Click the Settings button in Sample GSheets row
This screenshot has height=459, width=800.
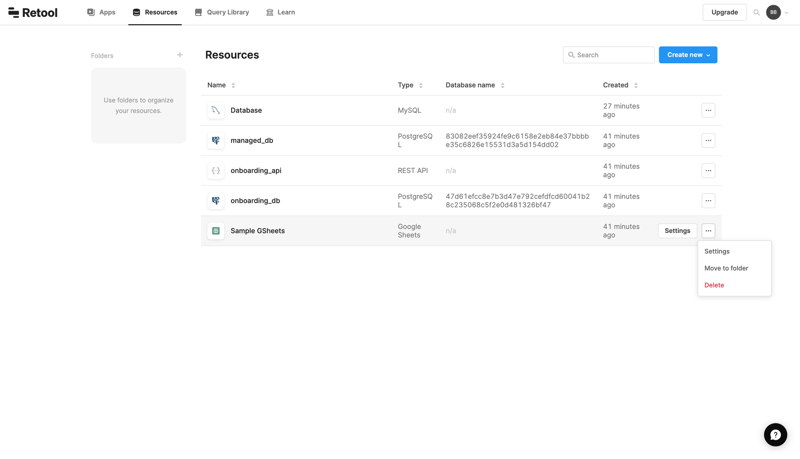pyautogui.click(x=677, y=231)
